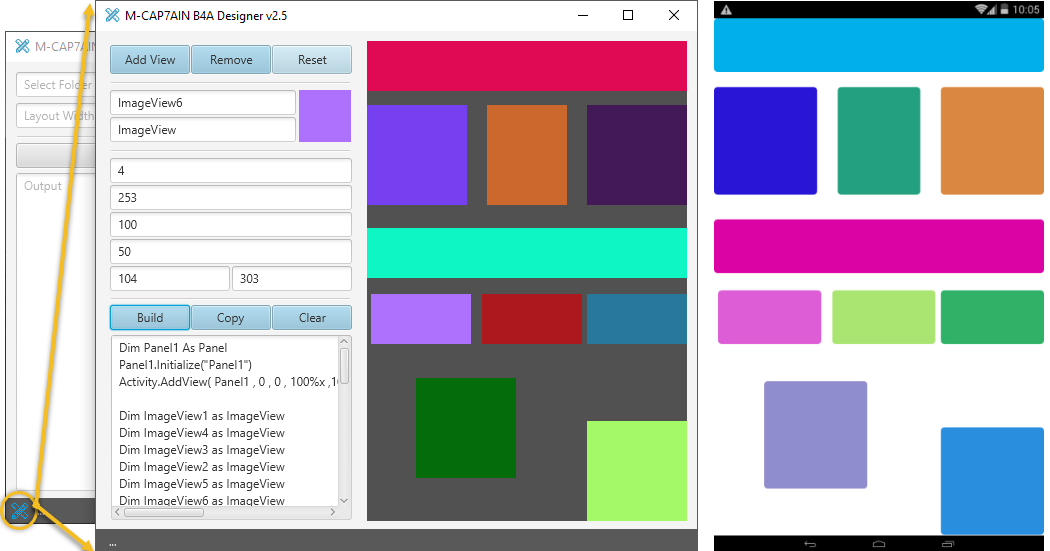
Task: Click the ImageView6 name field
Action: pos(203,103)
